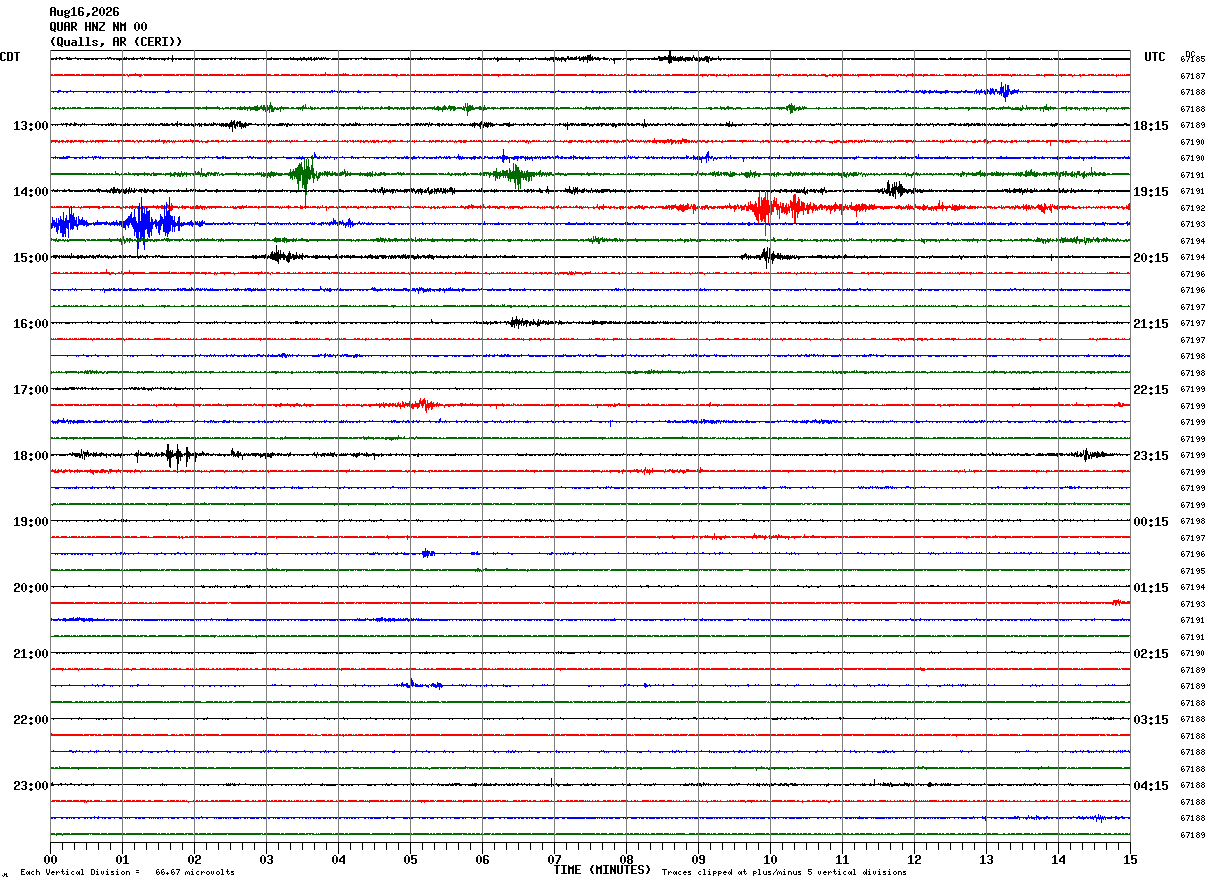
Task: Click the traces clipped footnote text
Action: coord(784,873)
